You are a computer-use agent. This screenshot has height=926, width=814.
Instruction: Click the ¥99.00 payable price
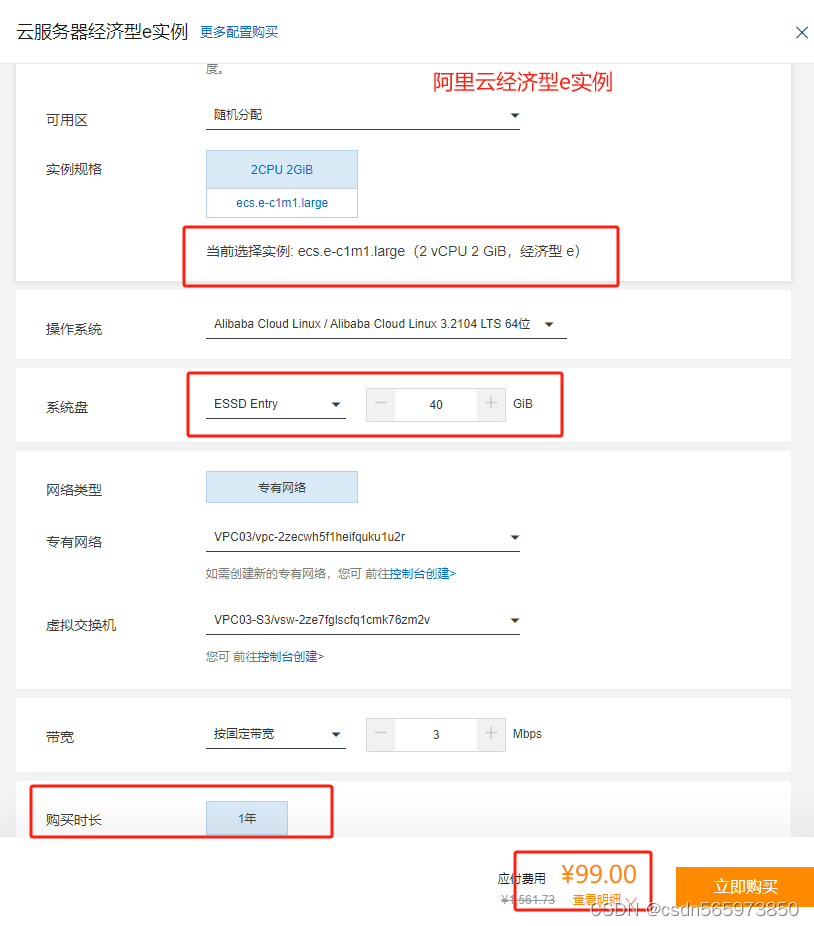point(598,874)
